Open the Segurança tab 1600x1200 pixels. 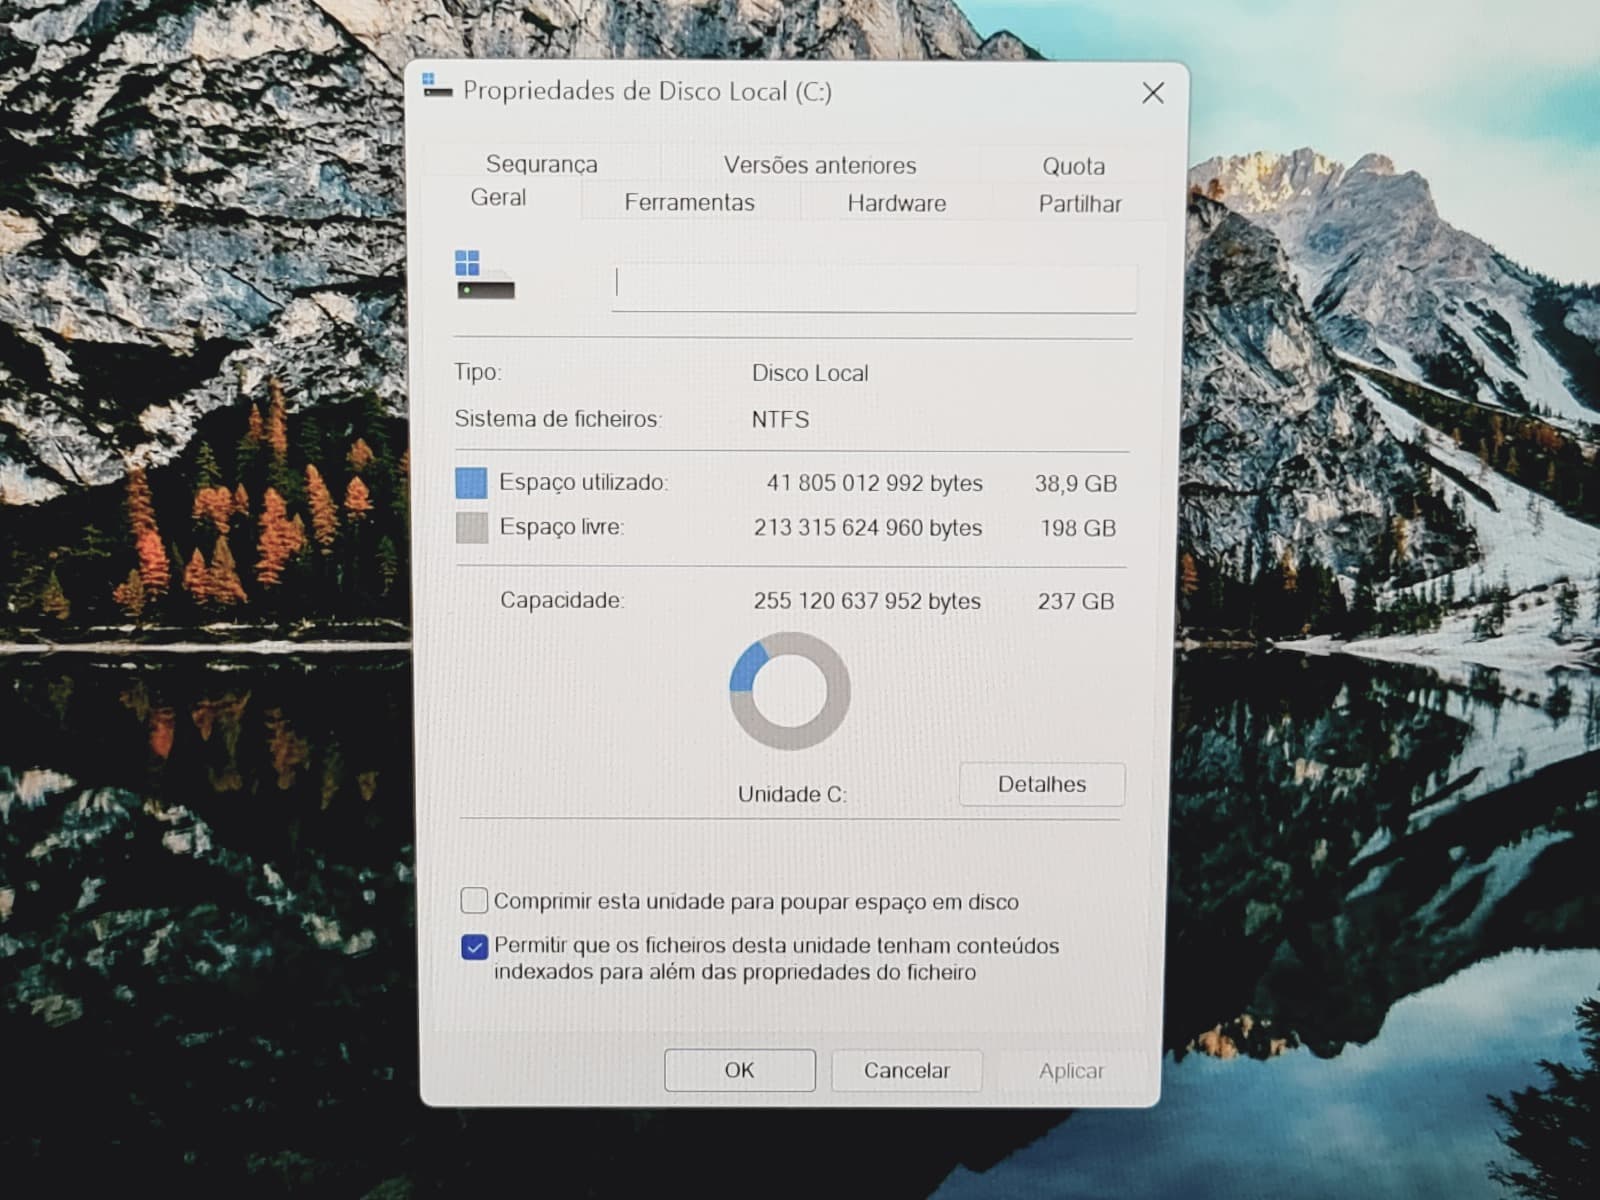coord(541,164)
